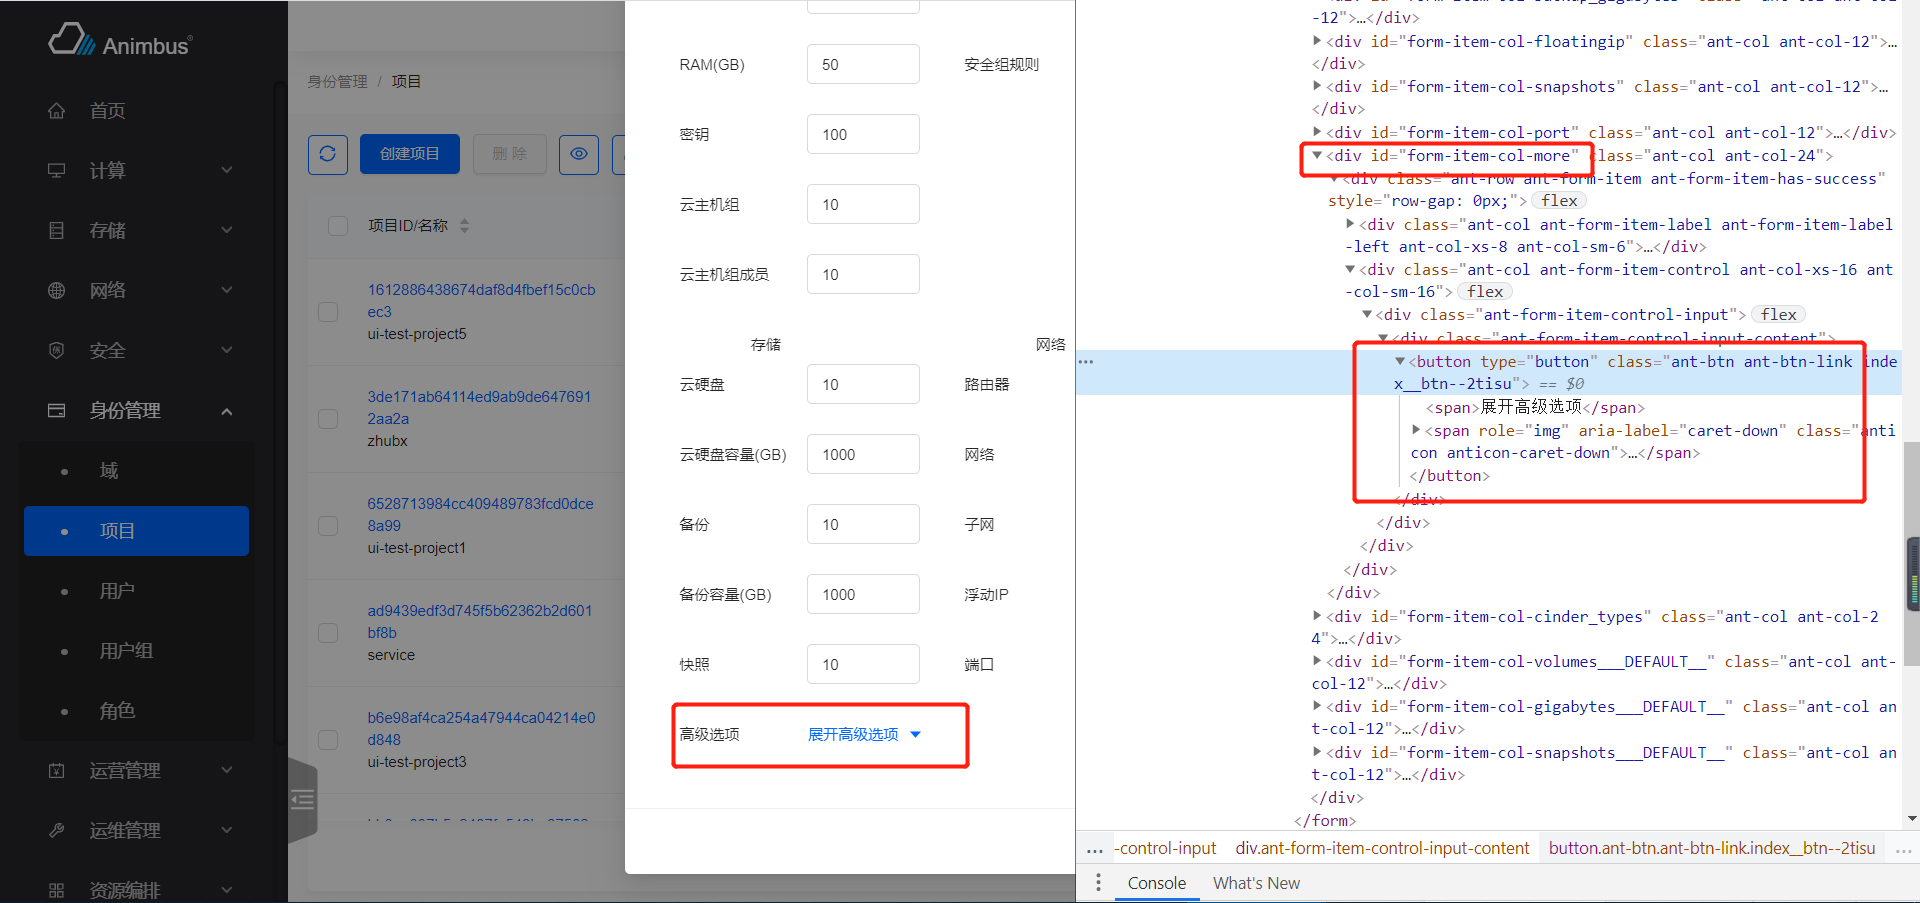Click the sidebar collapse handle icon
The image size is (1920, 903).
[x=302, y=799]
